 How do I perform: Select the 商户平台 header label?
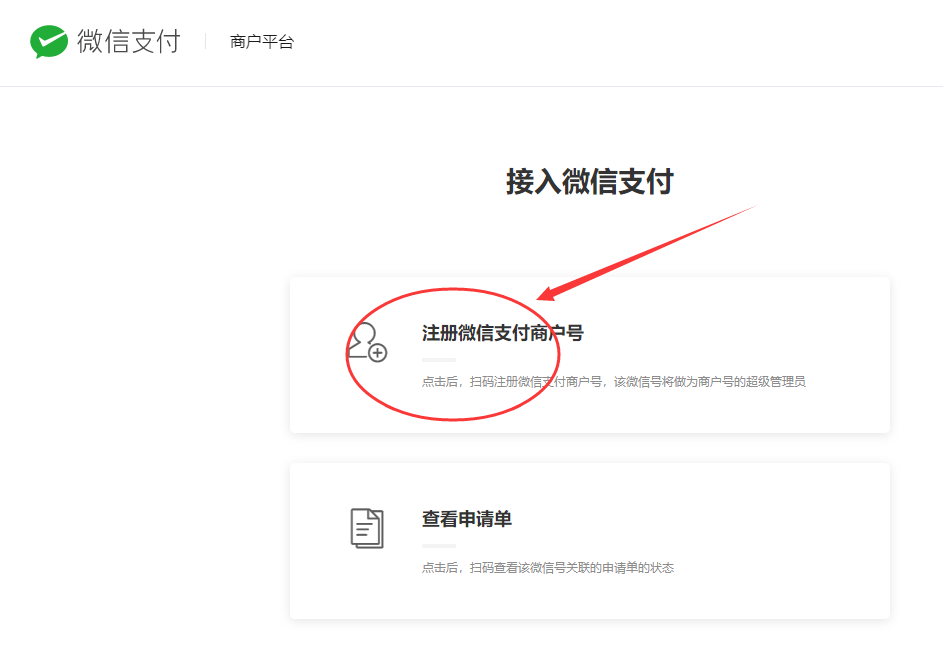click(x=261, y=42)
